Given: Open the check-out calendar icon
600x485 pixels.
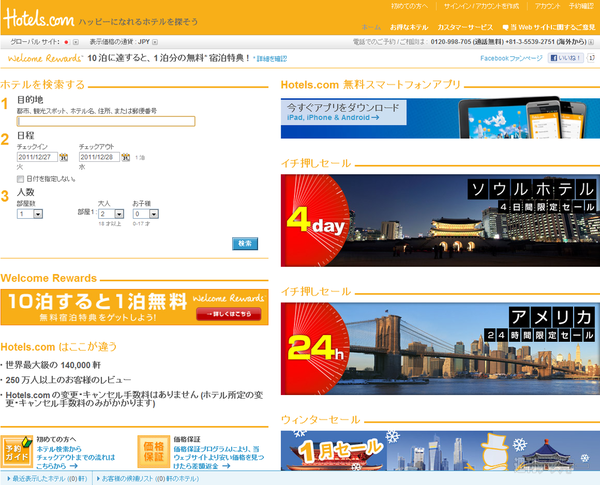Looking at the screenshot, I should [x=126, y=157].
